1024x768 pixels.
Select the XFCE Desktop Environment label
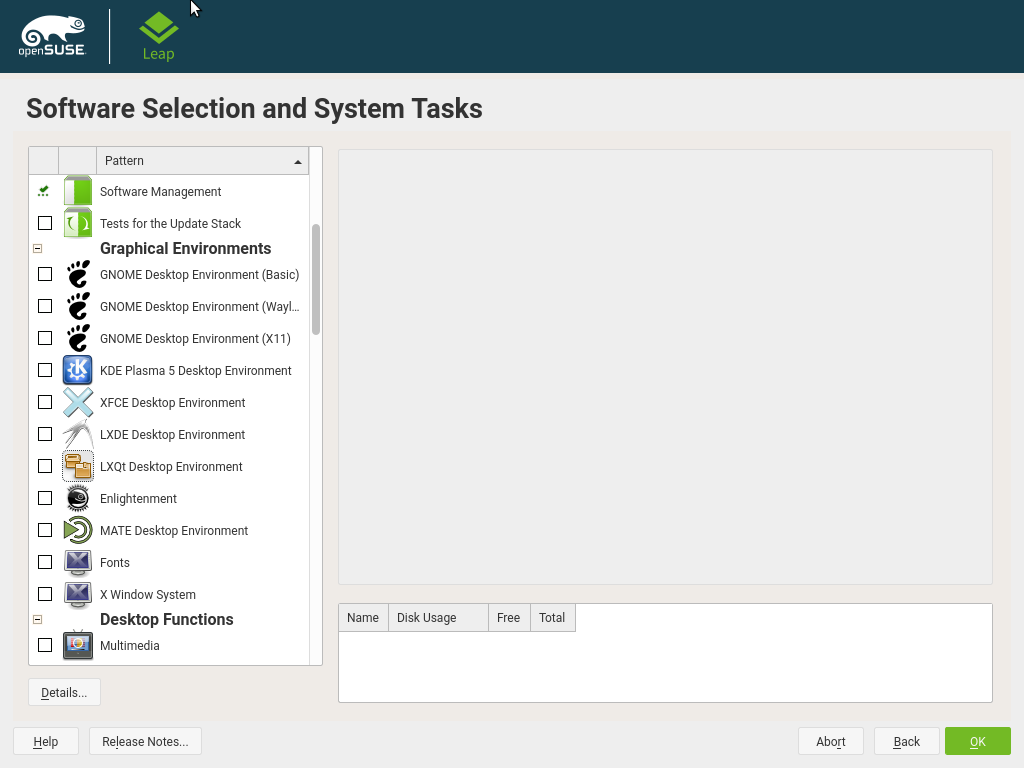(172, 402)
